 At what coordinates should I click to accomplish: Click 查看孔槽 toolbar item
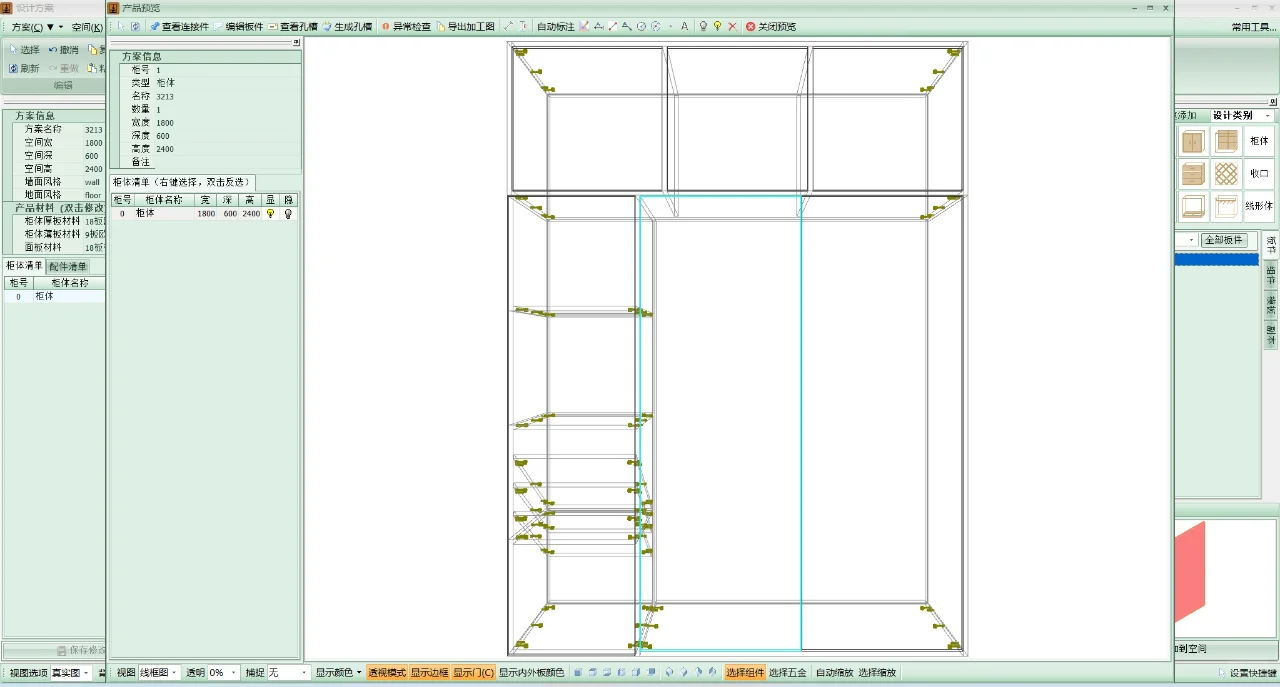[x=292, y=27]
